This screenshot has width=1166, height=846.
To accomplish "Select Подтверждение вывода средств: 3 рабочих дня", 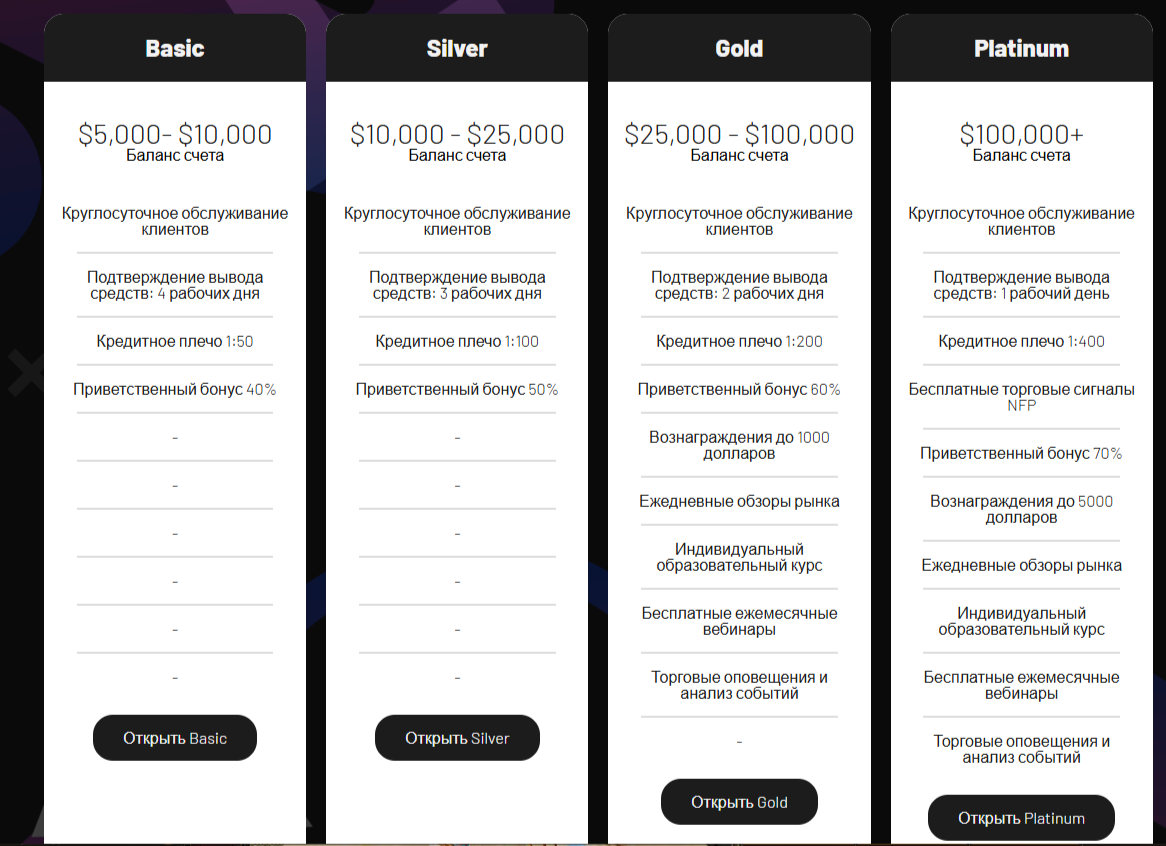I will (457, 285).
